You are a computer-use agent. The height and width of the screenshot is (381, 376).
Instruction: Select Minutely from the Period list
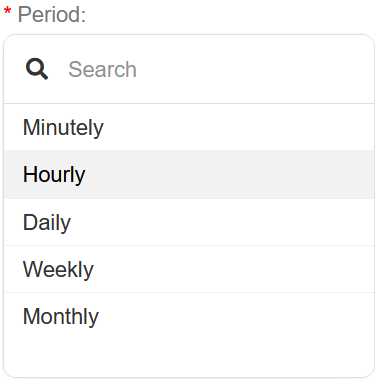[189, 127]
